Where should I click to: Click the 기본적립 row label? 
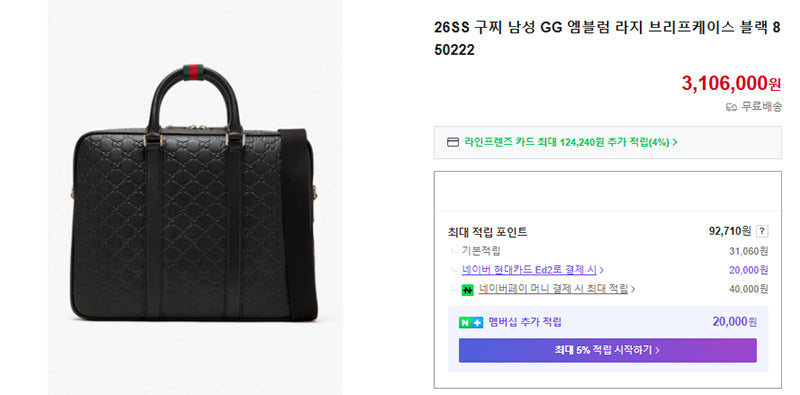click(x=481, y=251)
